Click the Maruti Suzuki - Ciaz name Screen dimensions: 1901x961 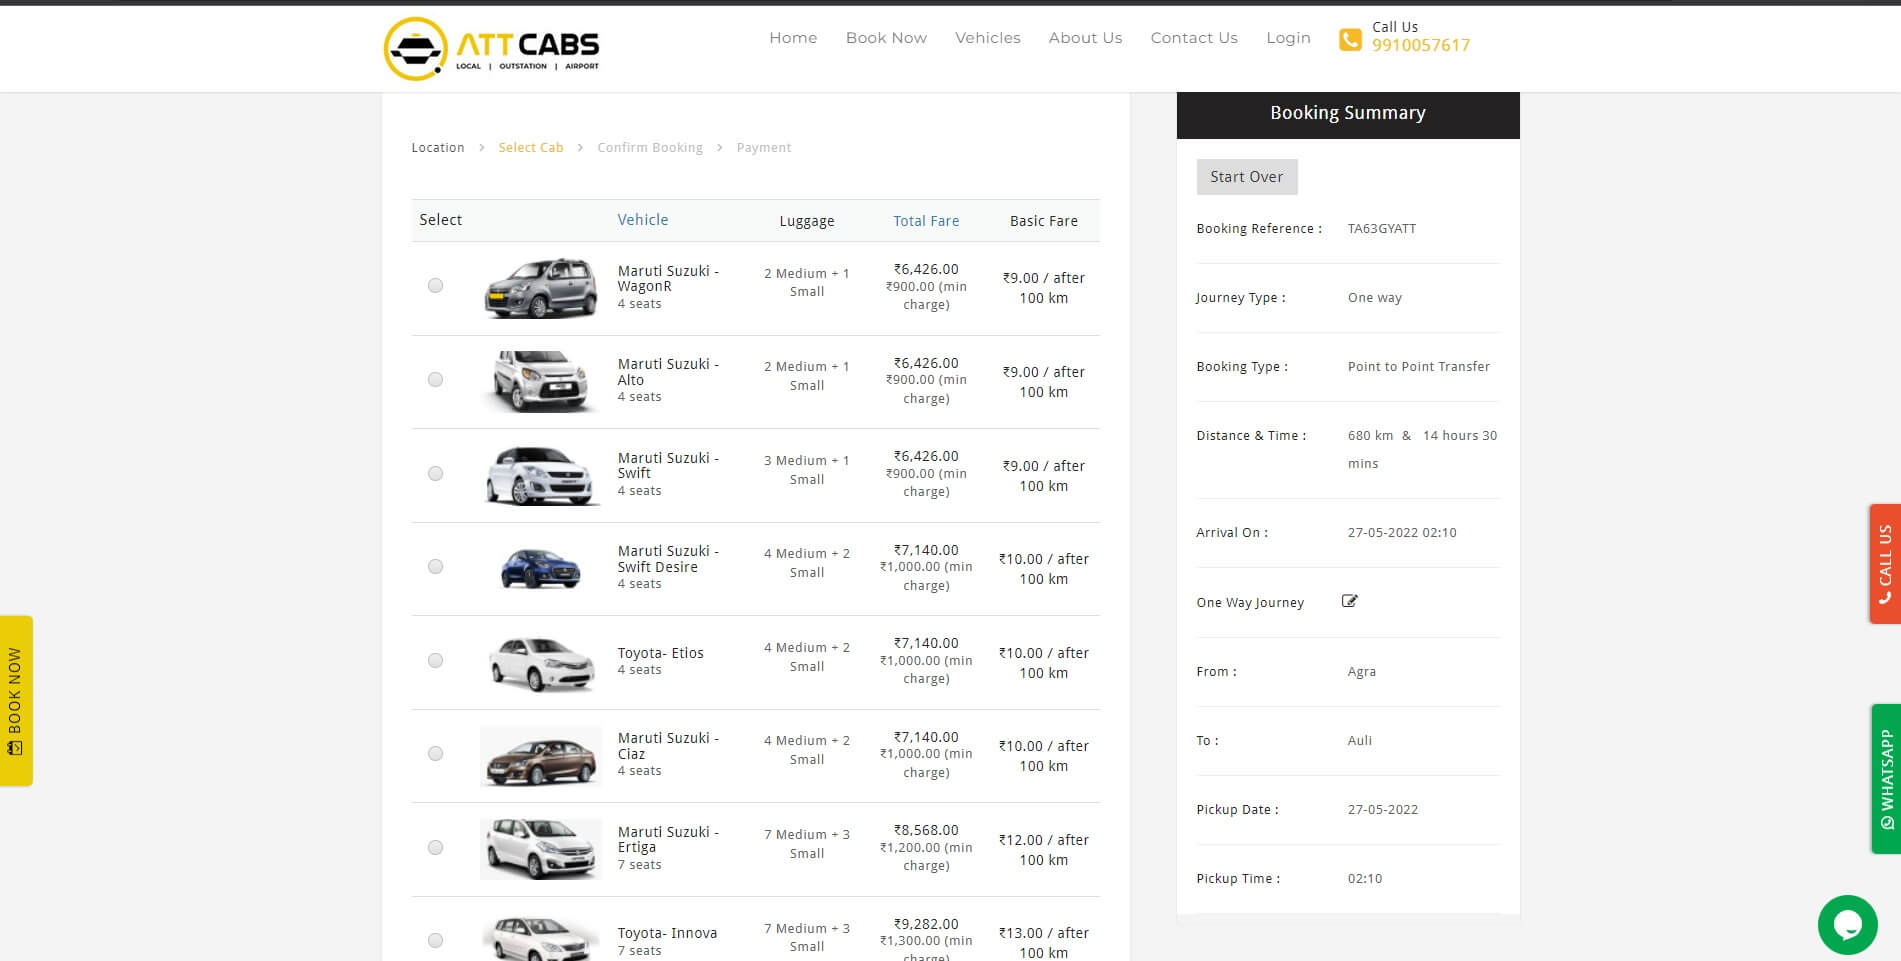(x=668, y=746)
